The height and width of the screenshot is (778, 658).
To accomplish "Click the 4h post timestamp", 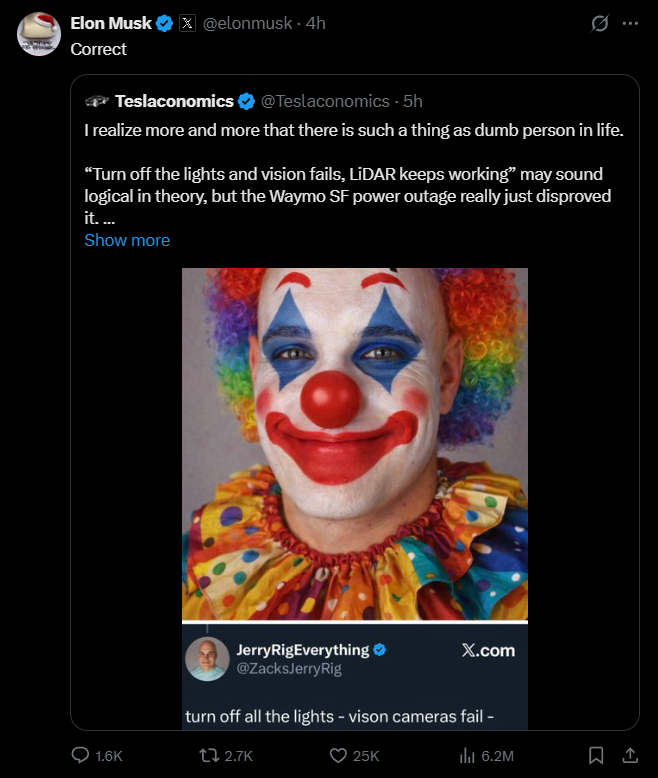I will 316,23.
